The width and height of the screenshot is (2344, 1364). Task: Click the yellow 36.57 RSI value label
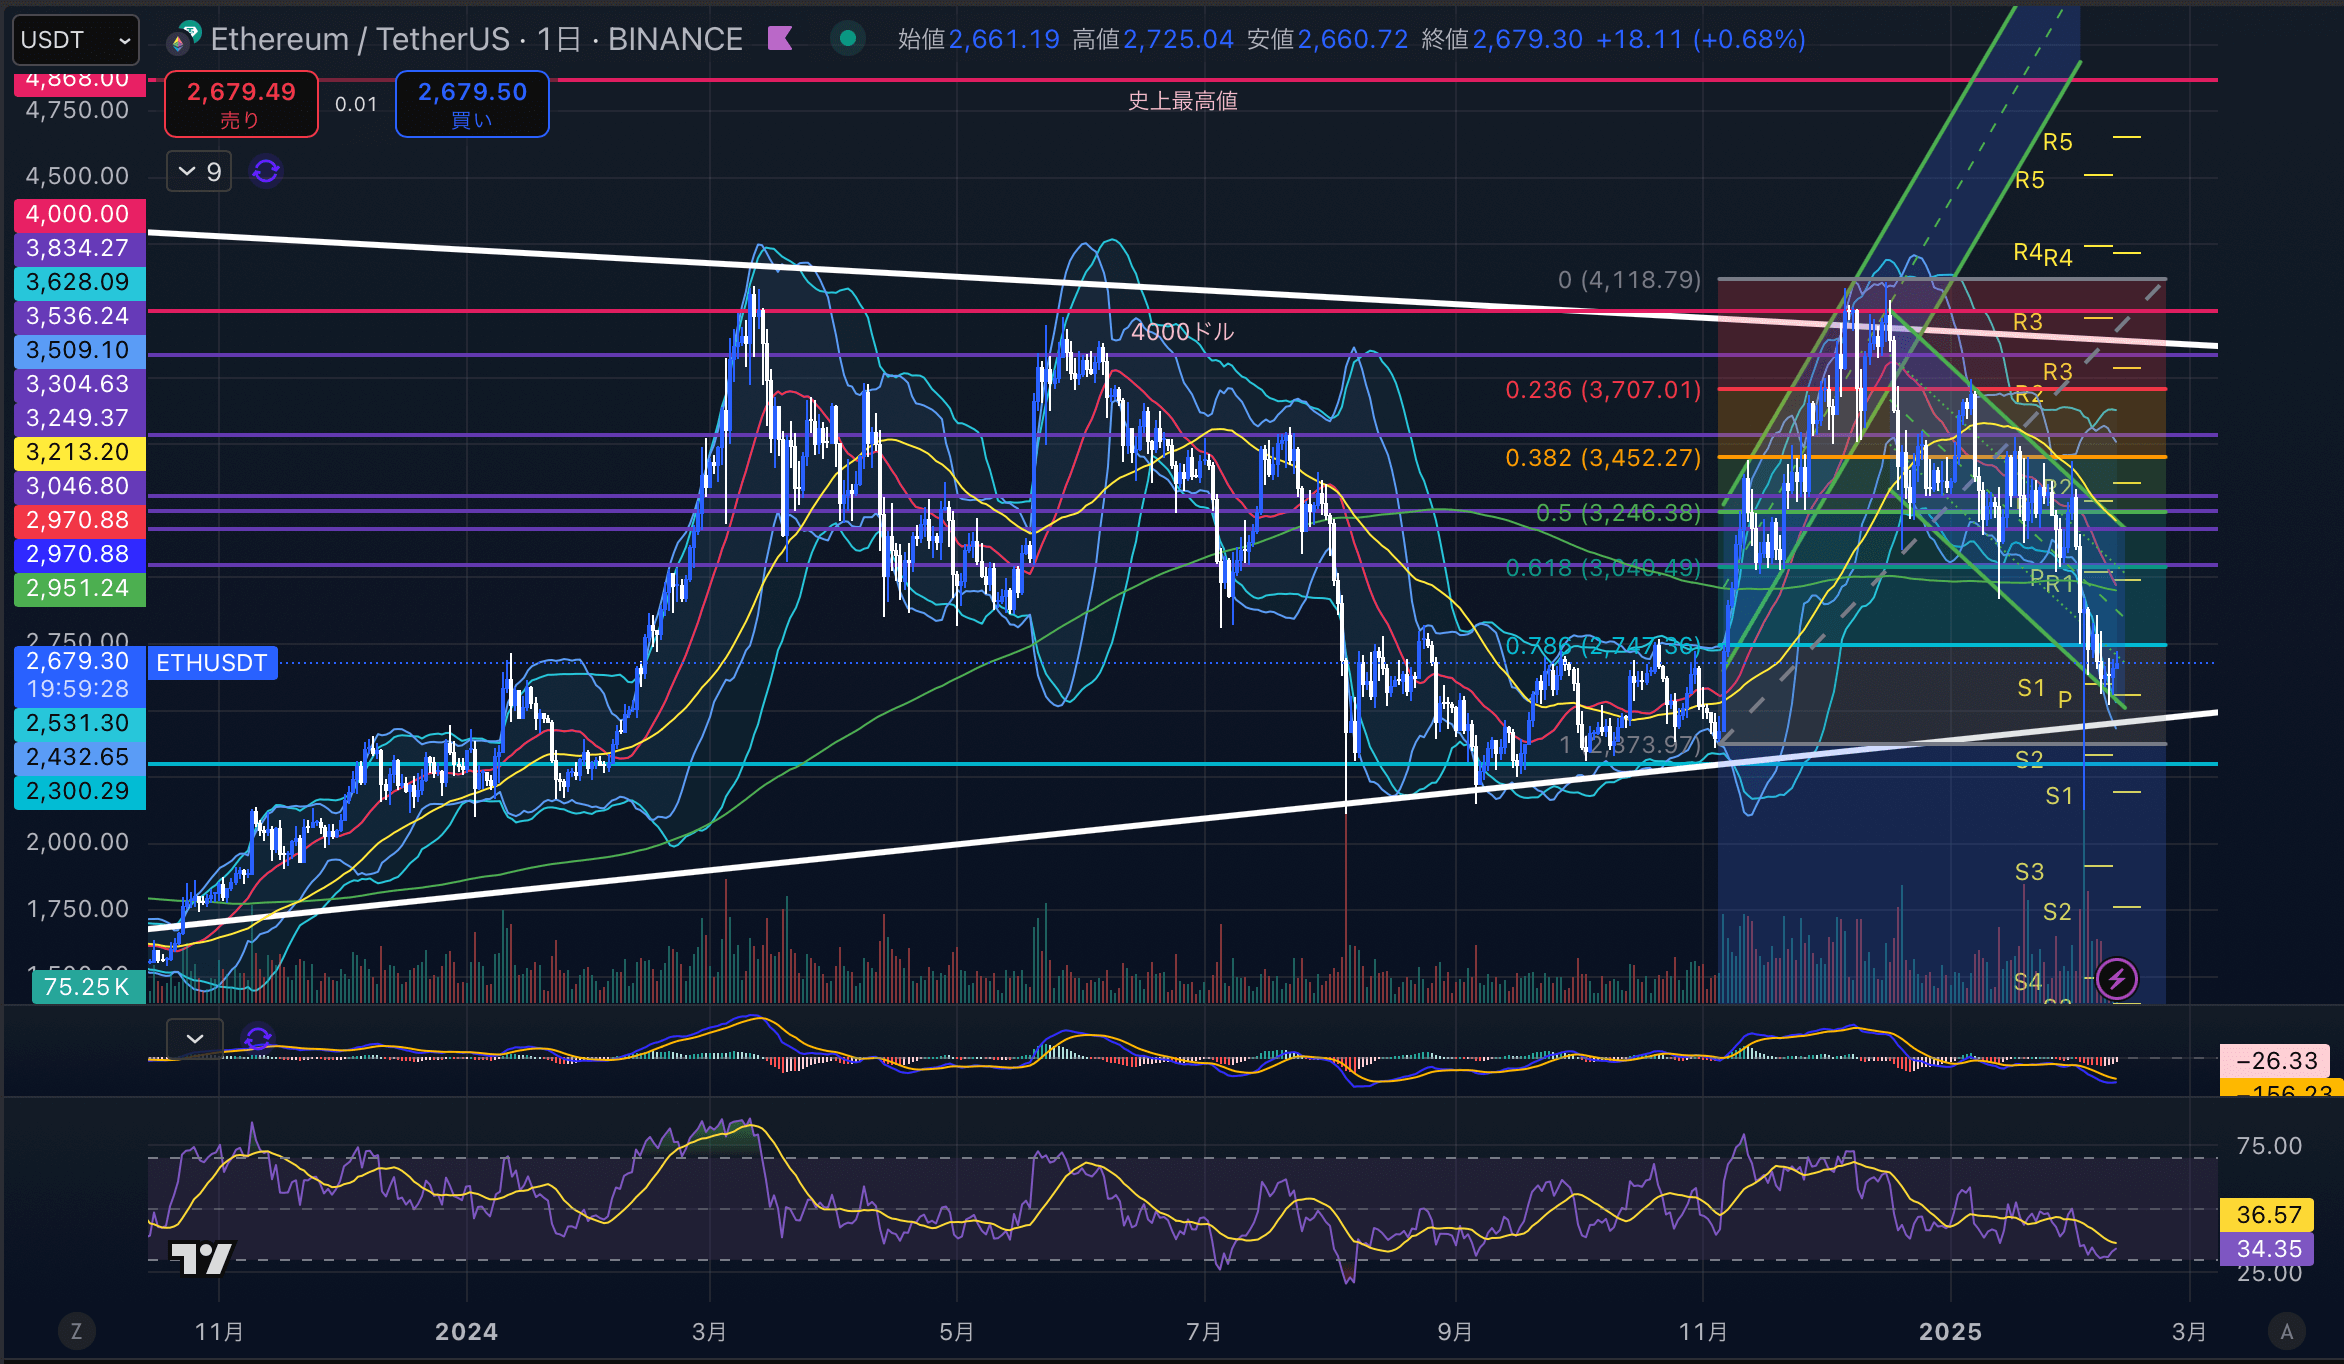pos(2269,1215)
